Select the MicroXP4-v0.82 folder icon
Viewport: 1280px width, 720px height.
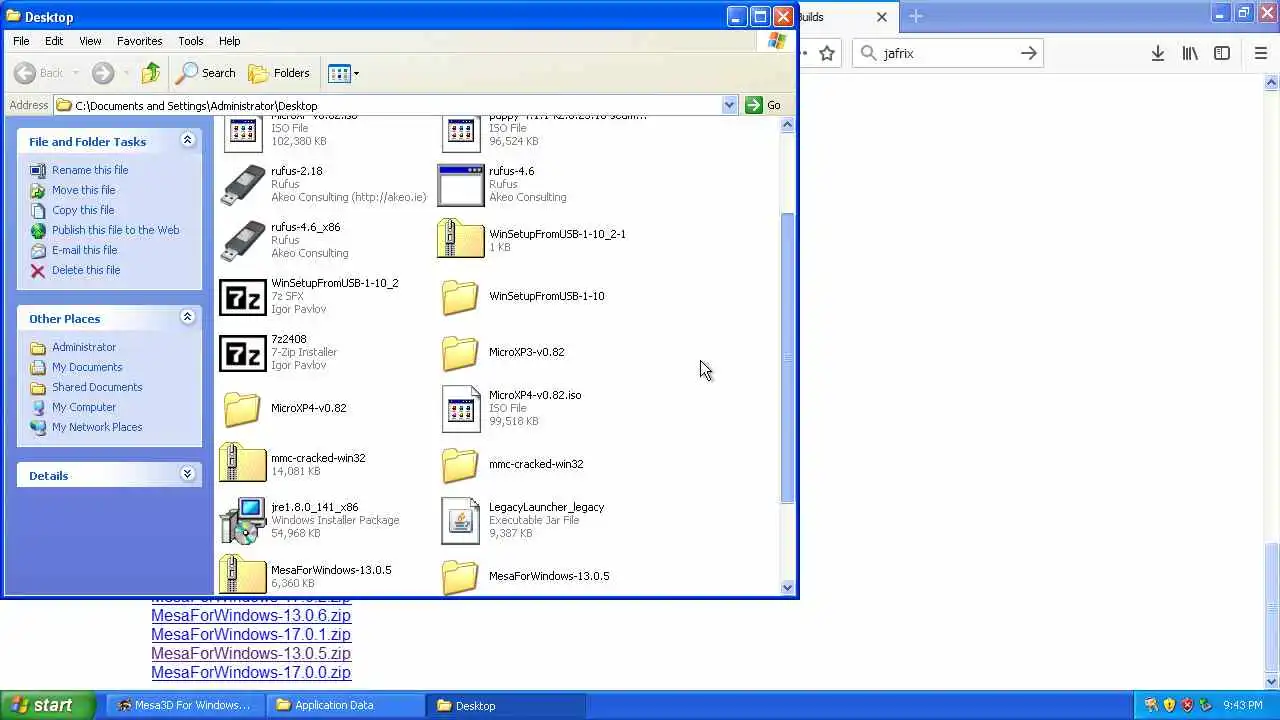click(x=243, y=409)
